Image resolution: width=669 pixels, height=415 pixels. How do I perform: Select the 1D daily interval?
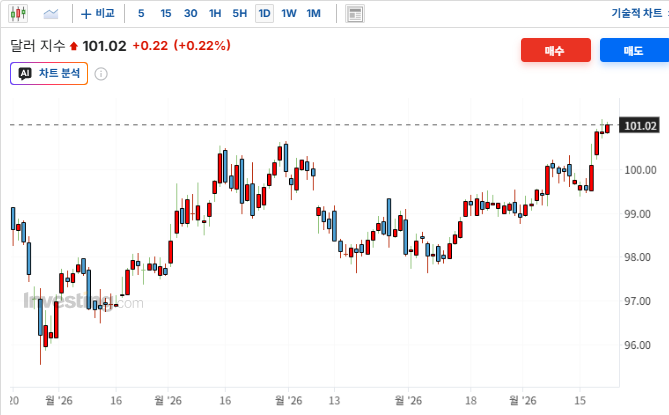[265, 14]
